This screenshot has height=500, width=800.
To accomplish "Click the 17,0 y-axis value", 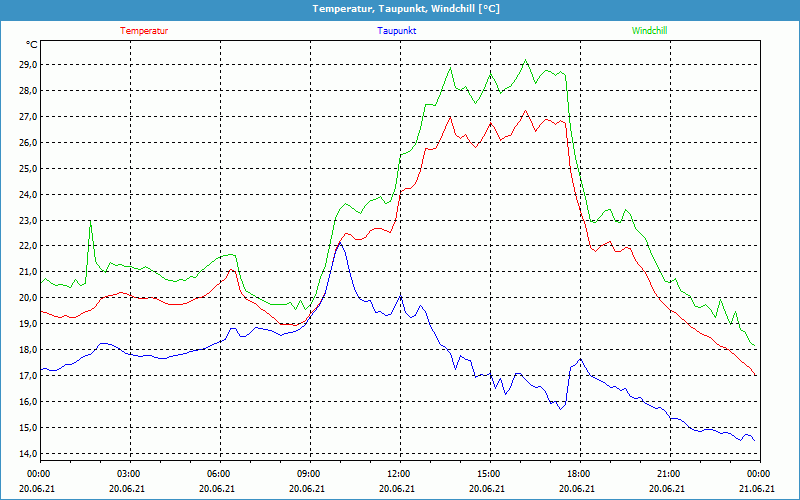I will point(29,376).
